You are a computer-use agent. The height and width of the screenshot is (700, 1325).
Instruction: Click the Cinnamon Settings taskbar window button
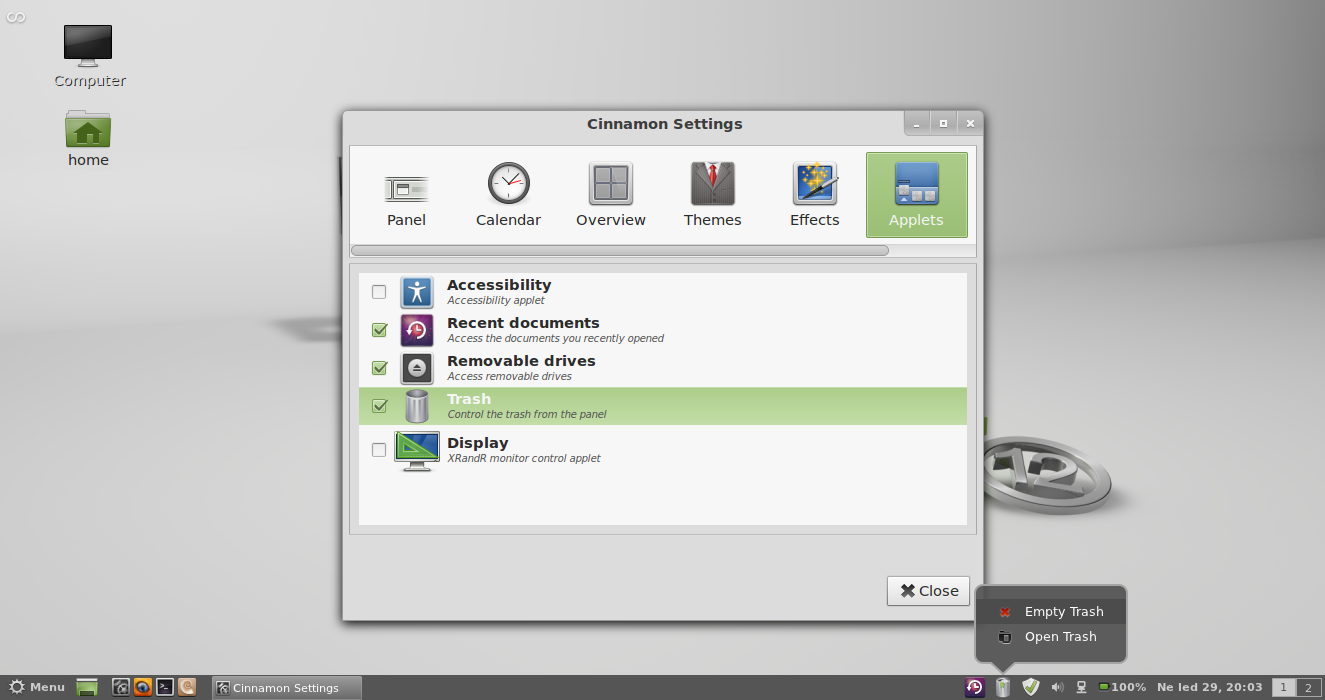click(x=286, y=688)
